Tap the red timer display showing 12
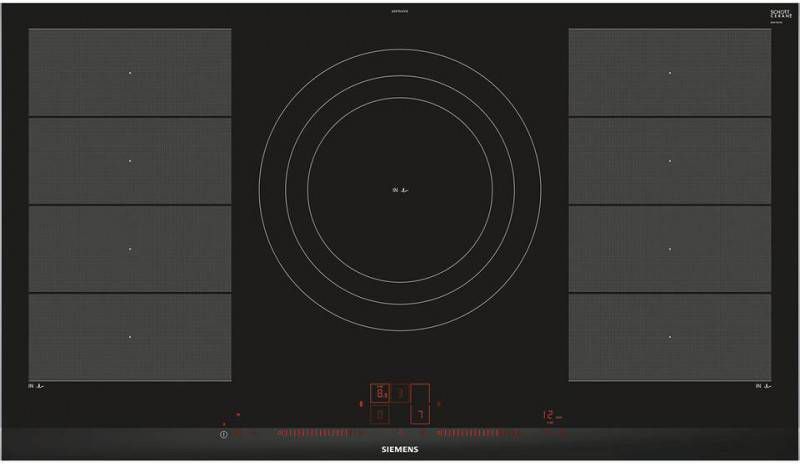The width and height of the screenshot is (800, 464). click(x=549, y=413)
